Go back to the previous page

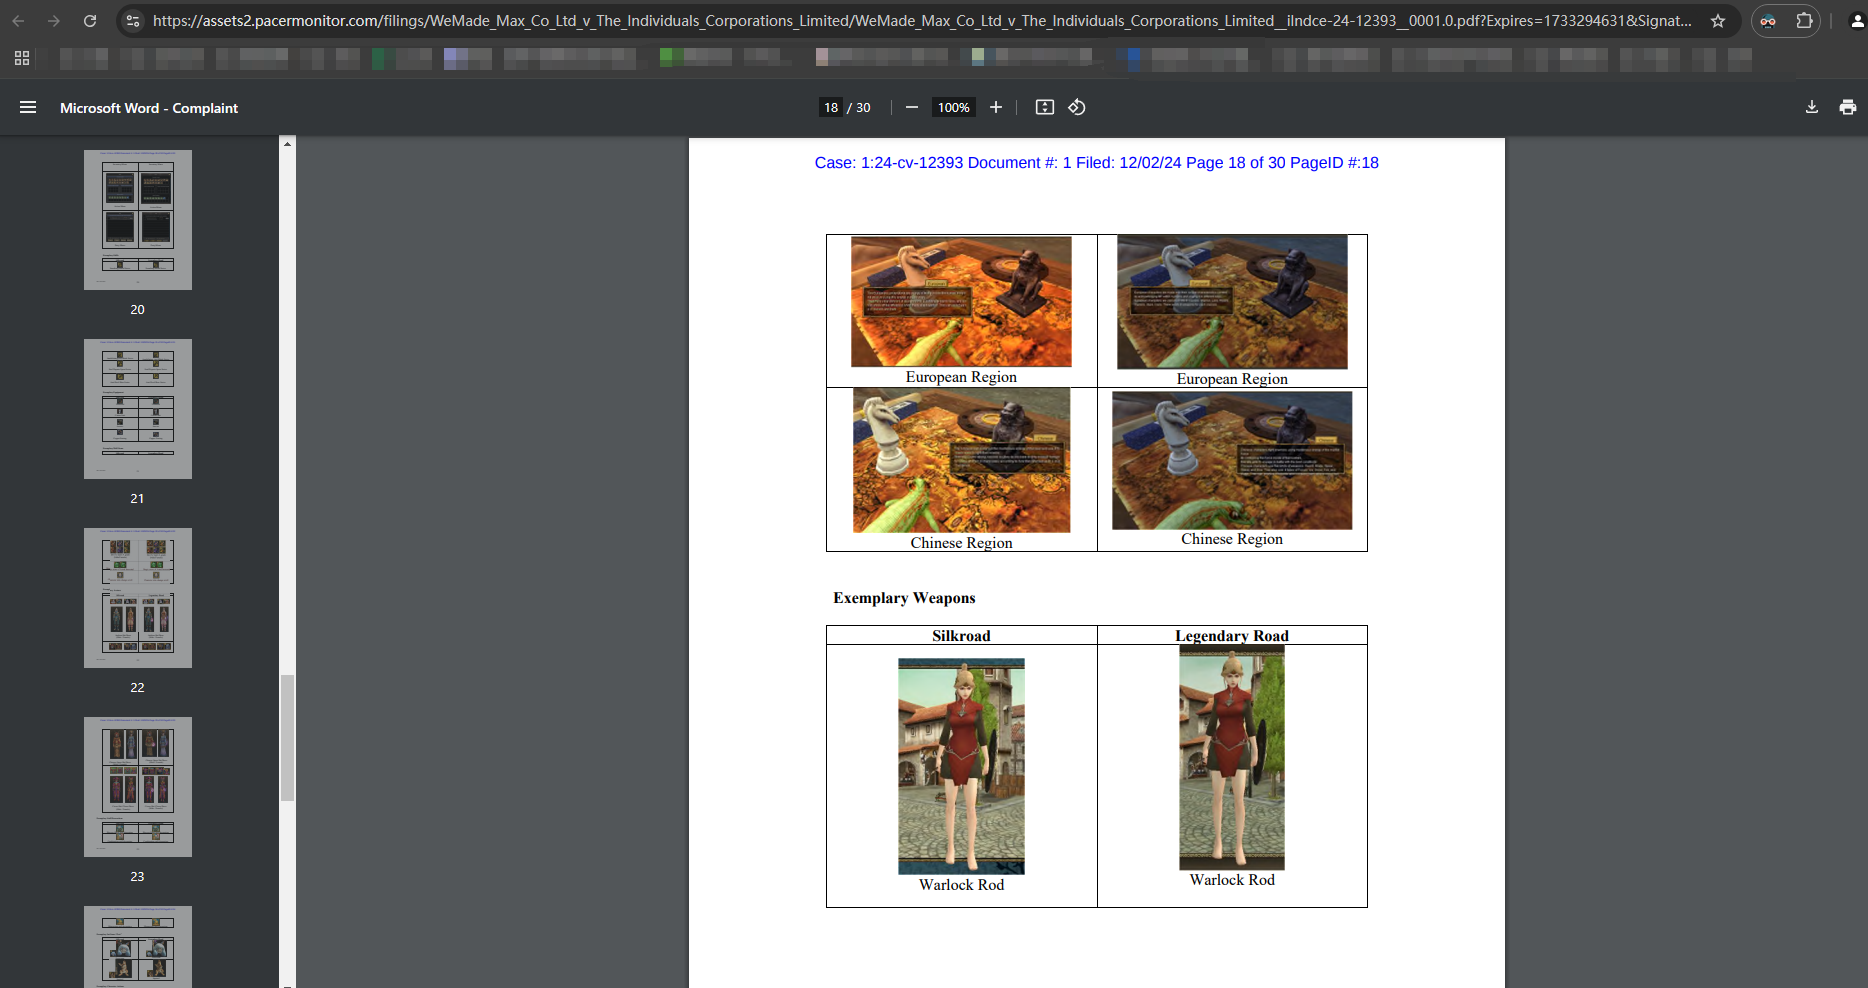20,20
